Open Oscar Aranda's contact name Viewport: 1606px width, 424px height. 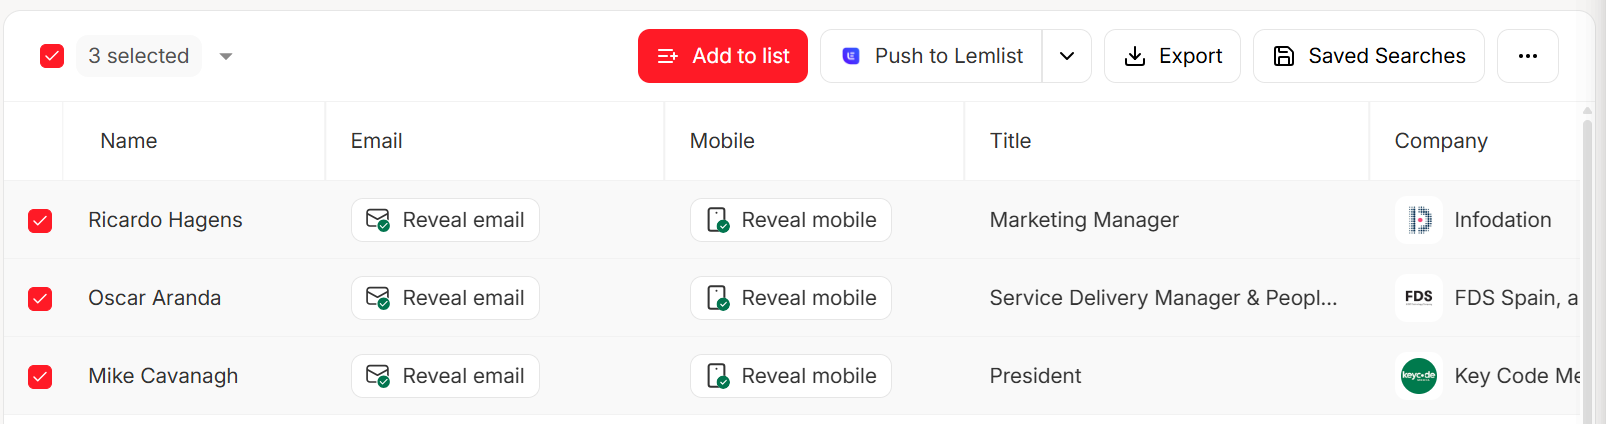[x=154, y=298]
